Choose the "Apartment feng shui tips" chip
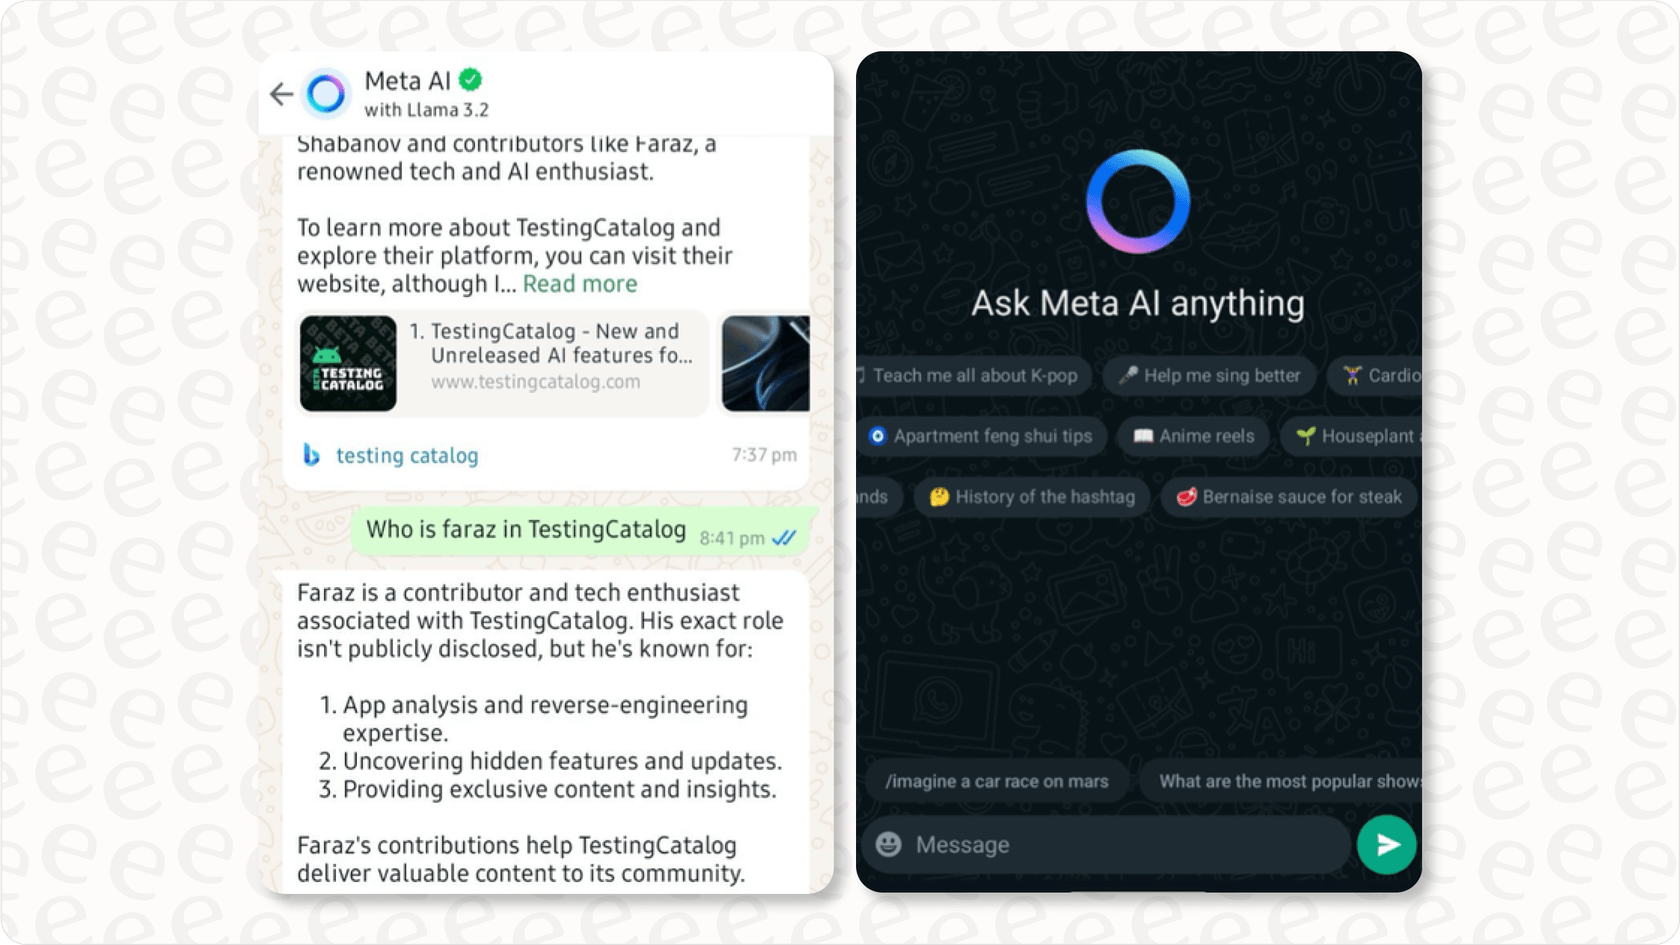The height and width of the screenshot is (945, 1680). point(980,436)
